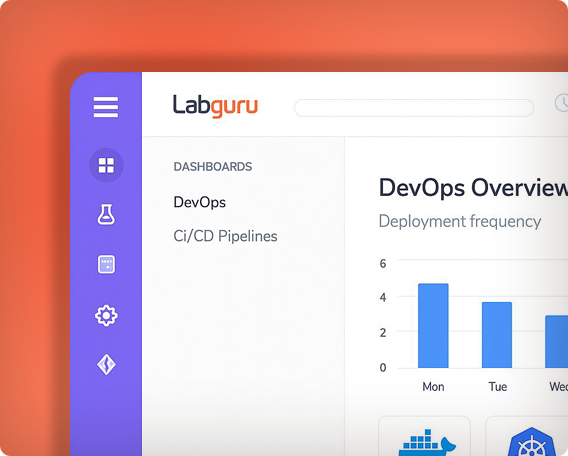Click the Mon bar in chart
The image size is (568, 456).
(433, 326)
